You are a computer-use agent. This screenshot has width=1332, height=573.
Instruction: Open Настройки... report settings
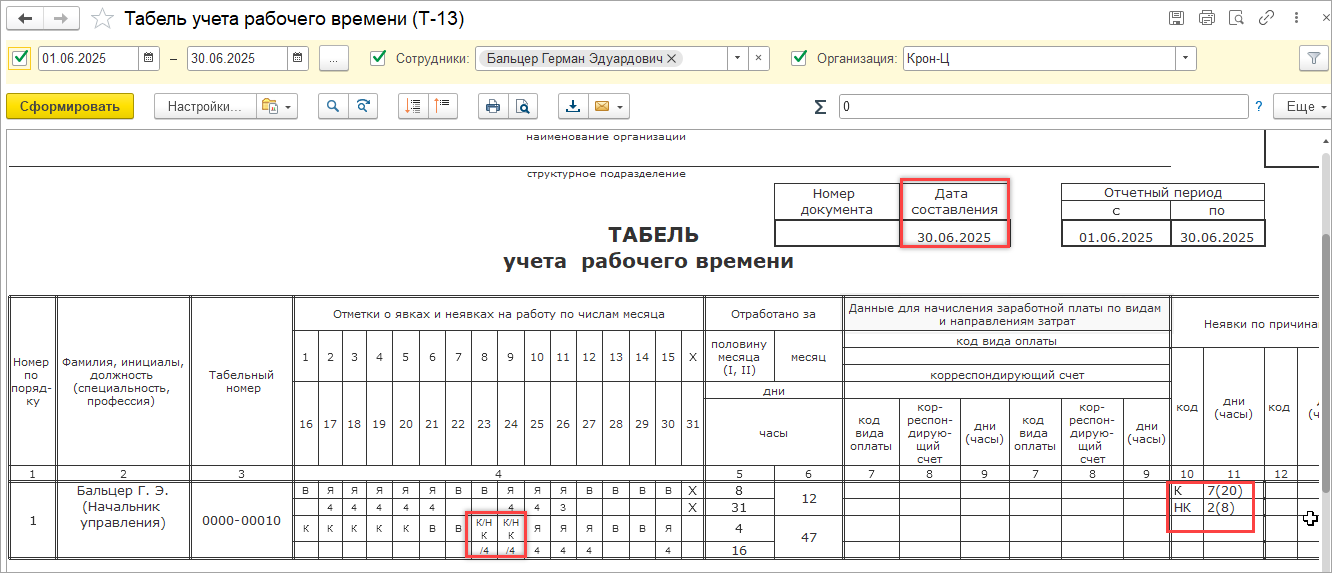204,106
